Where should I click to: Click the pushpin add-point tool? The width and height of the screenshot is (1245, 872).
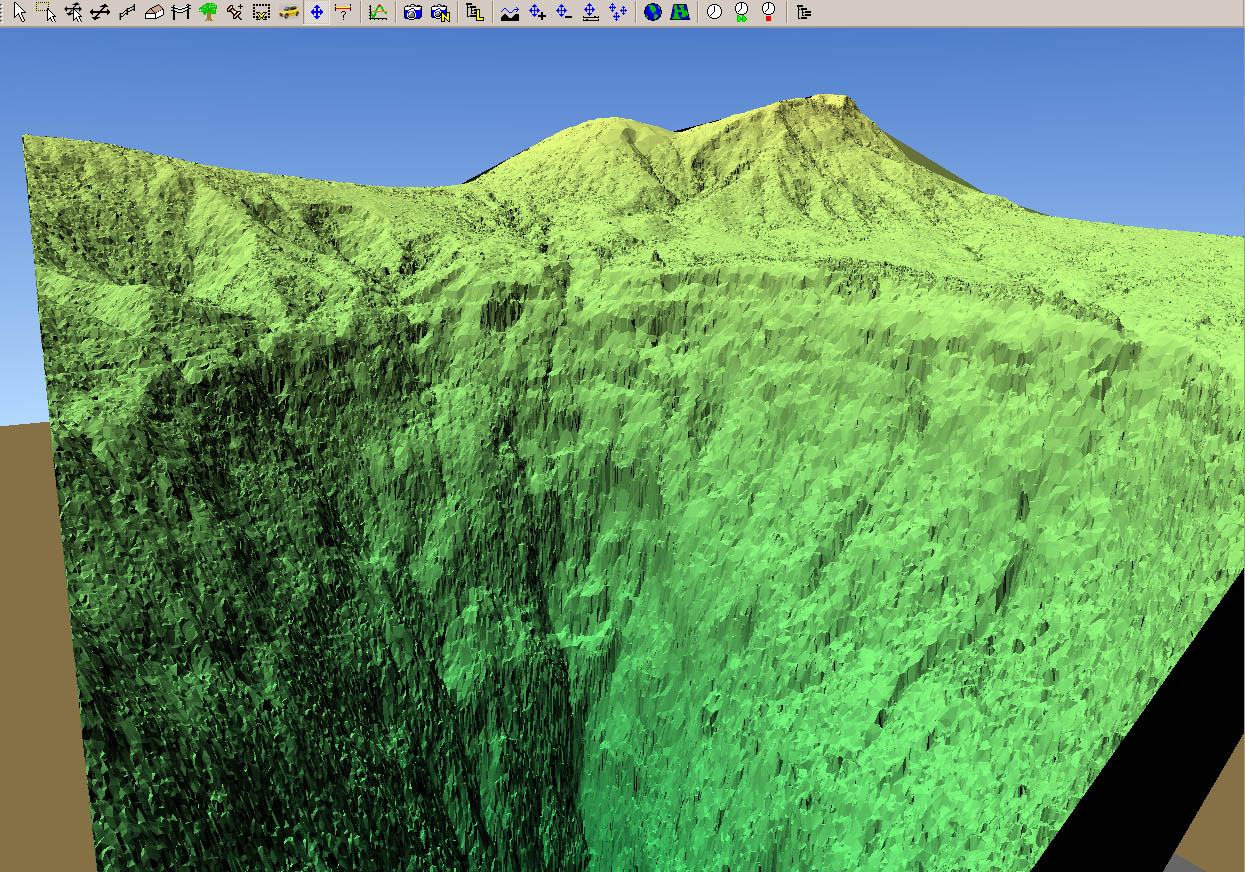tap(234, 13)
